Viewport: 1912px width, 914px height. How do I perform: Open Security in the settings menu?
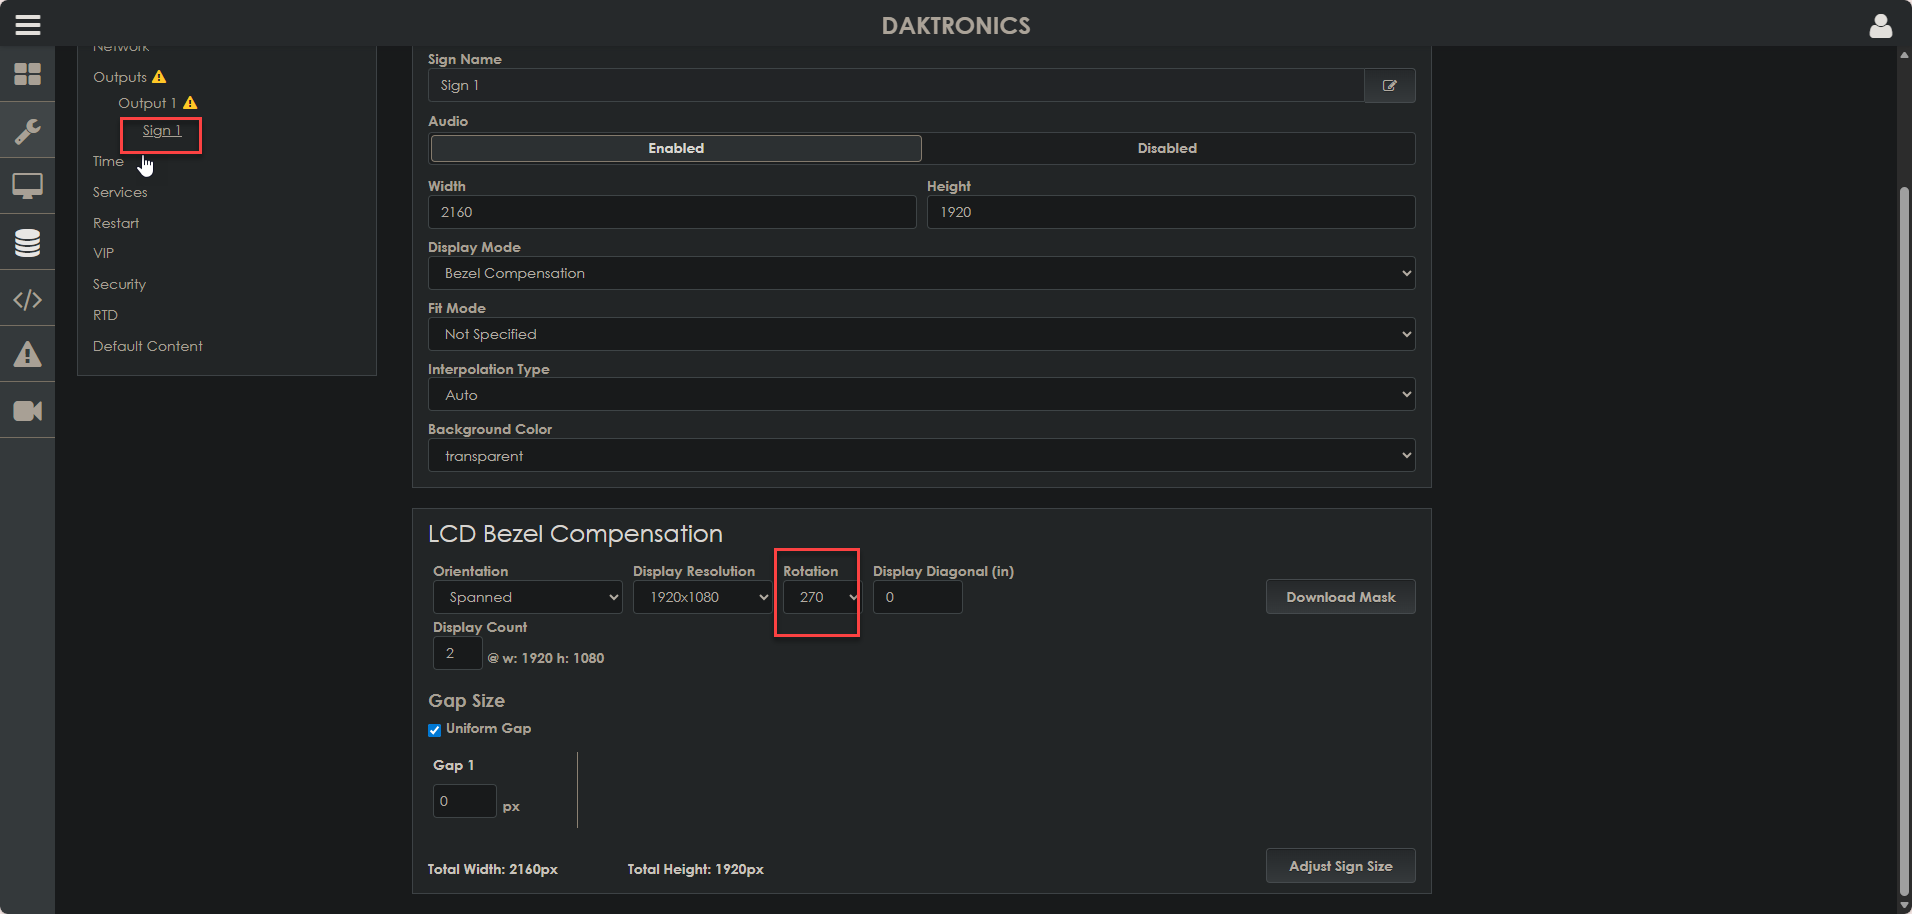point(119,285)
